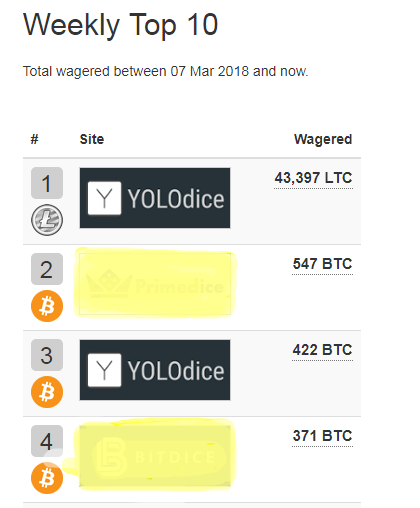The width and height of the screenshot is (420, 508).
Task: Click the # rank column header
Action: click(34, 139)
